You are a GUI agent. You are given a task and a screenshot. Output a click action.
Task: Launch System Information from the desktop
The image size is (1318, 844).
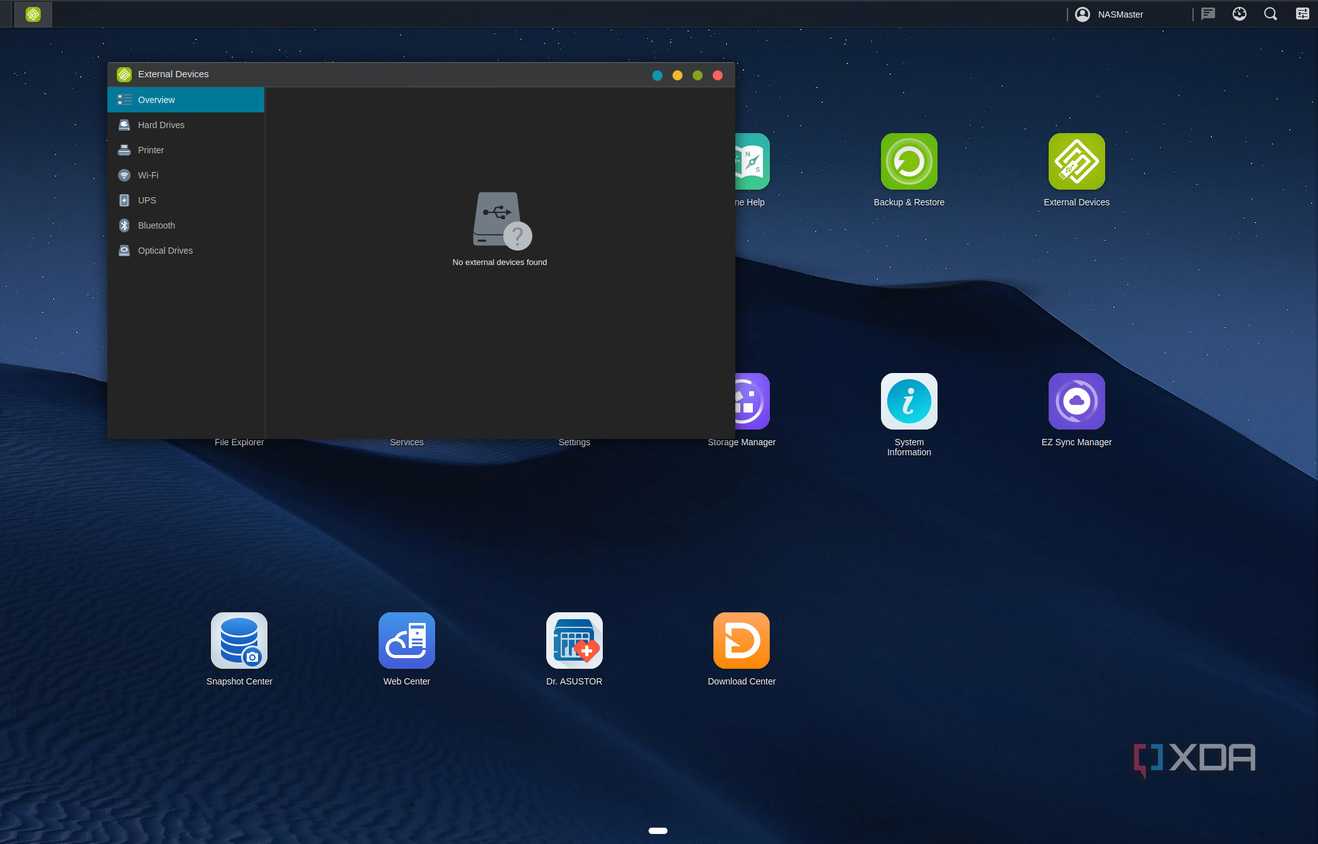(909, 401)
